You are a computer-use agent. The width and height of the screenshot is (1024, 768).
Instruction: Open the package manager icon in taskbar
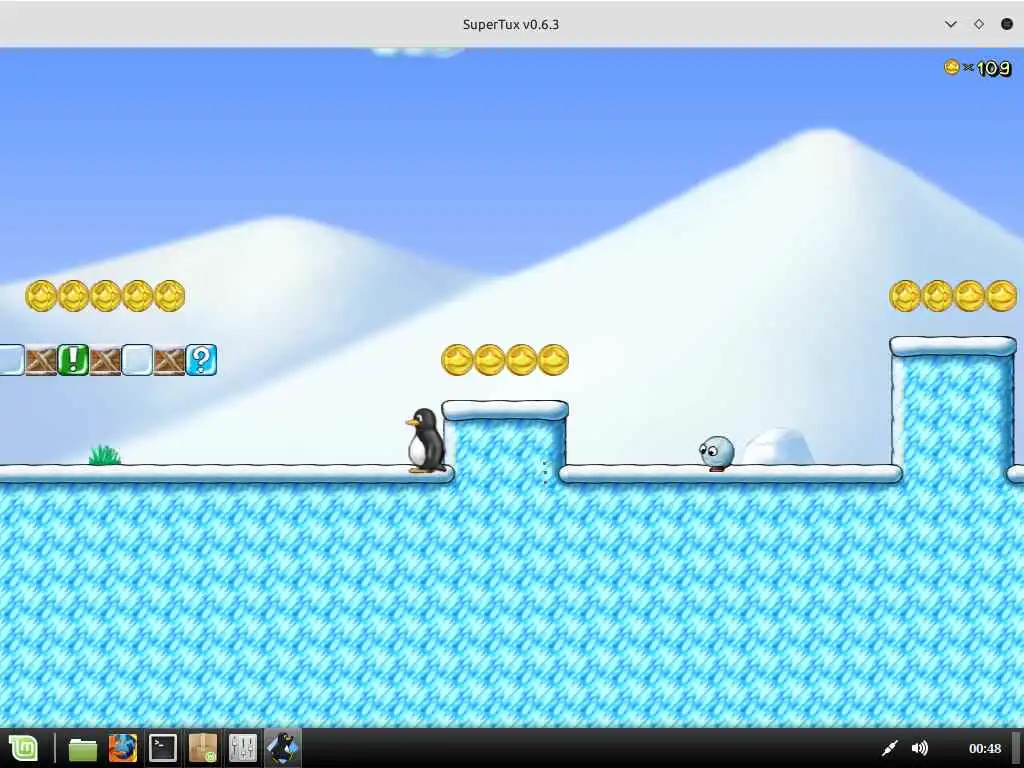(x=202, y=748)
